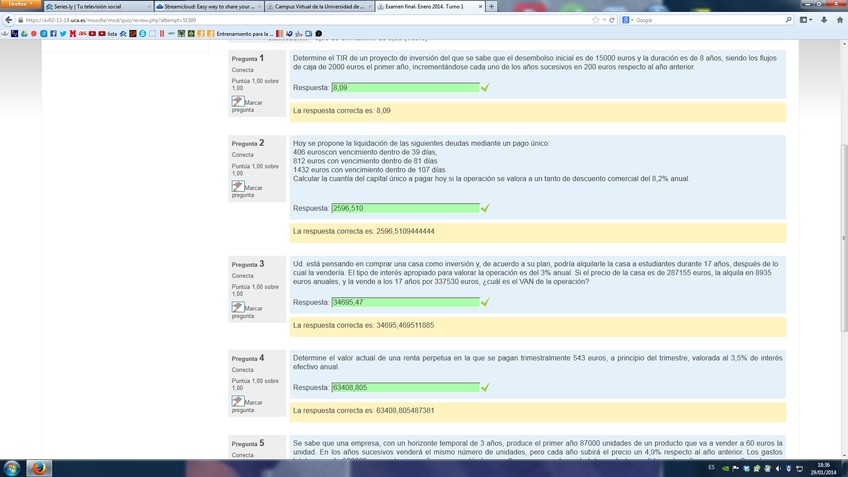Screen dimensions: 848x477
Task: Close the Examen final tab
Action: 480,6
